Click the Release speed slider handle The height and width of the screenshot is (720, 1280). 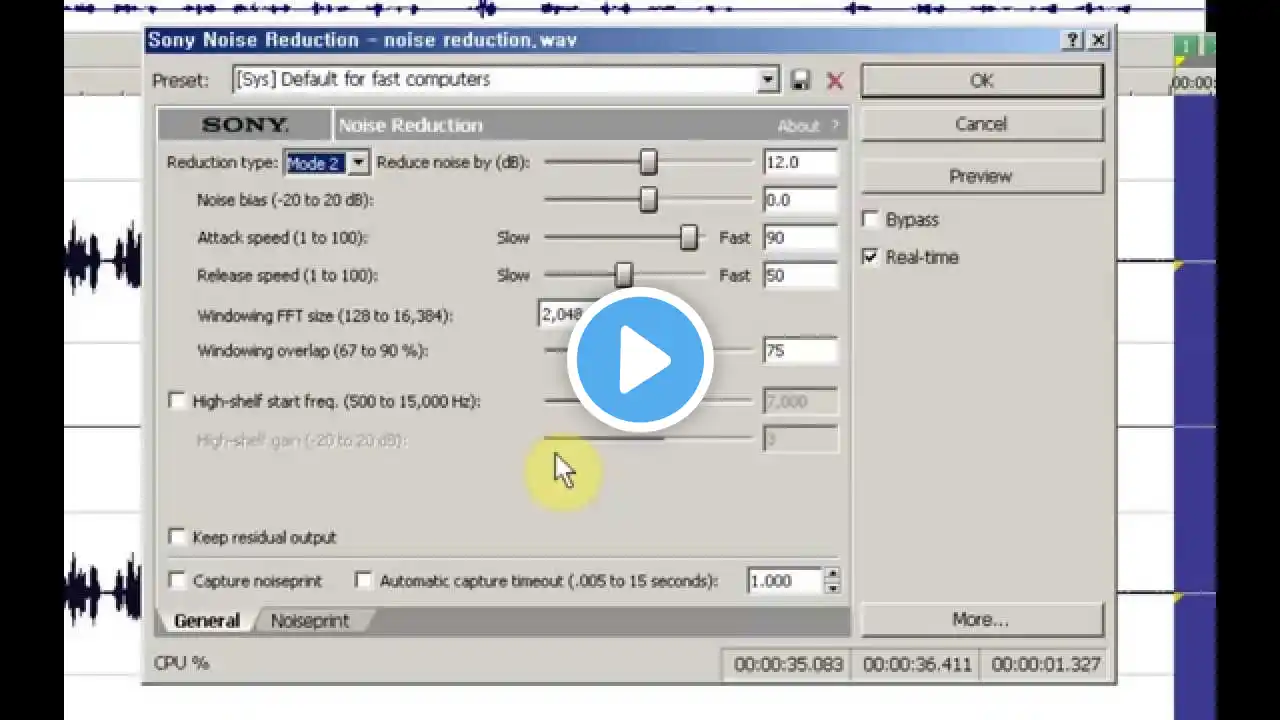coord(623,275)
